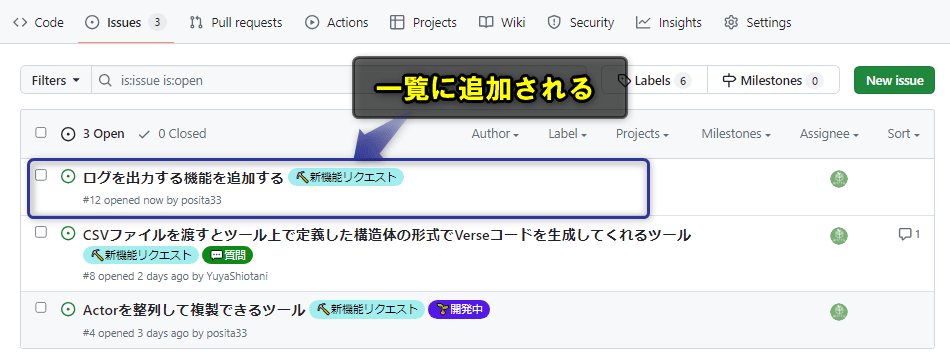Expand the Assignee filter dropdown
Screen dimensions: 950x364
point(829,134)
